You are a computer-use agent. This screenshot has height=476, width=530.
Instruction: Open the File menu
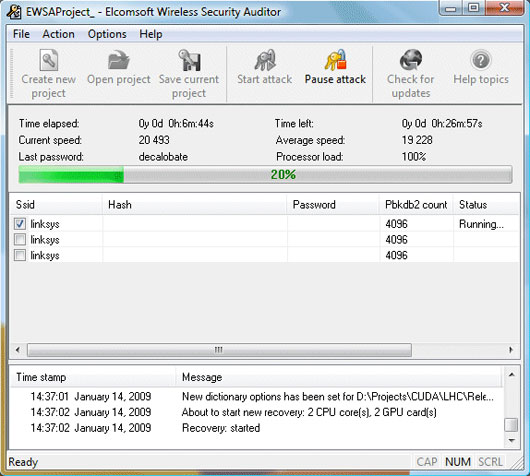(21, 34)
